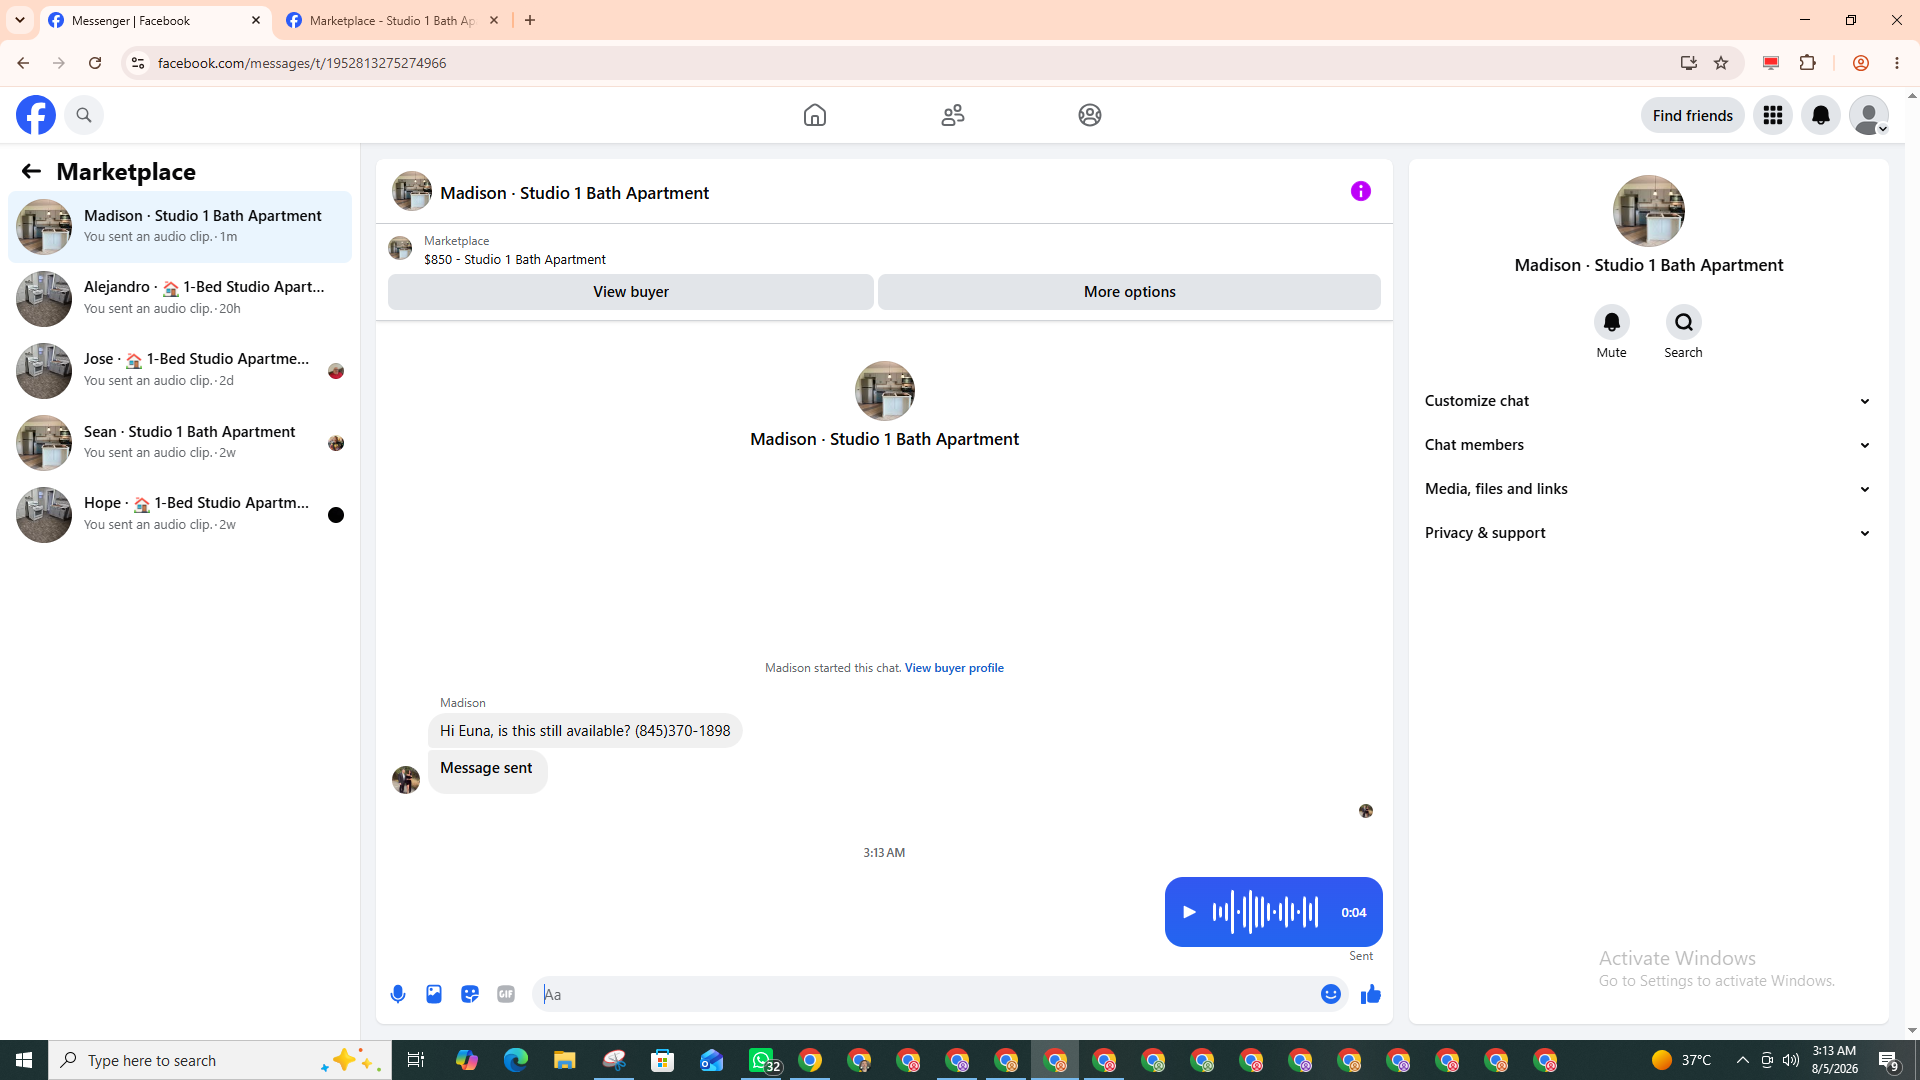
Task: Click the Windows taskbar search box
Action: coord(219,1060)
